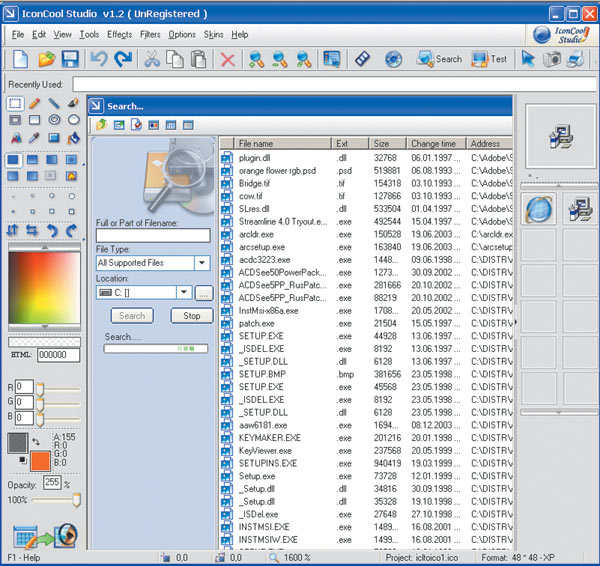Click the printer icon in toolbar
This screenshot has height=566, width=600.
click(575, 59)
